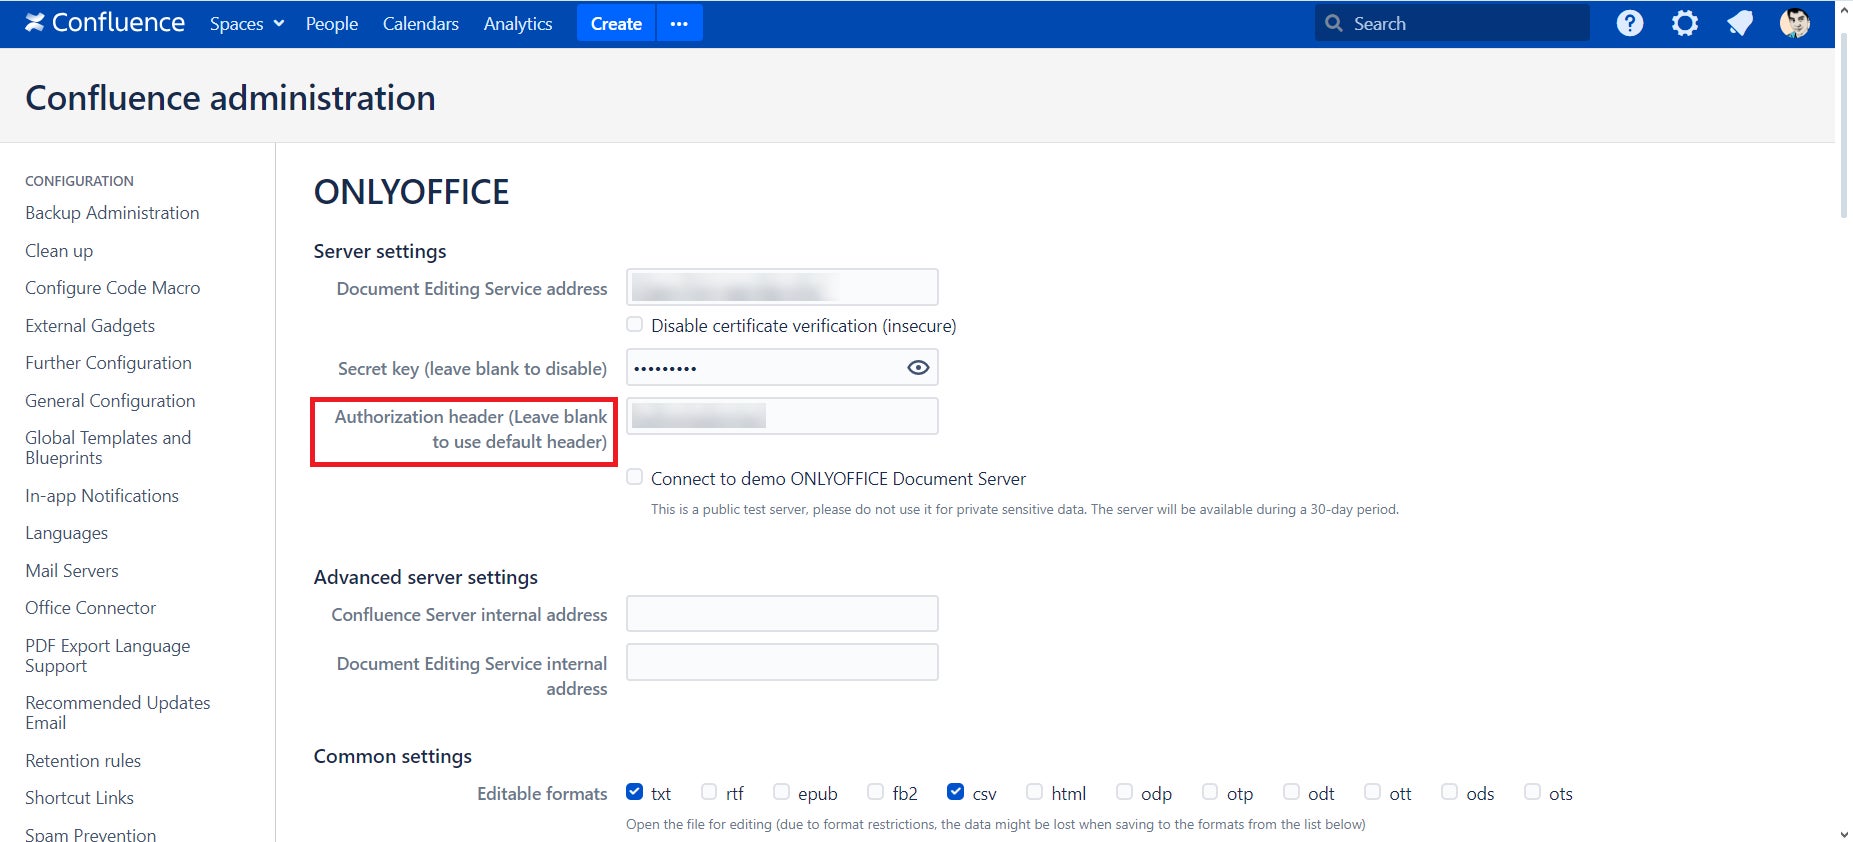Viewport: 1853px width, 842px height.
Task: Open Backup Administration in the sidebar
Action: (112, 213)
